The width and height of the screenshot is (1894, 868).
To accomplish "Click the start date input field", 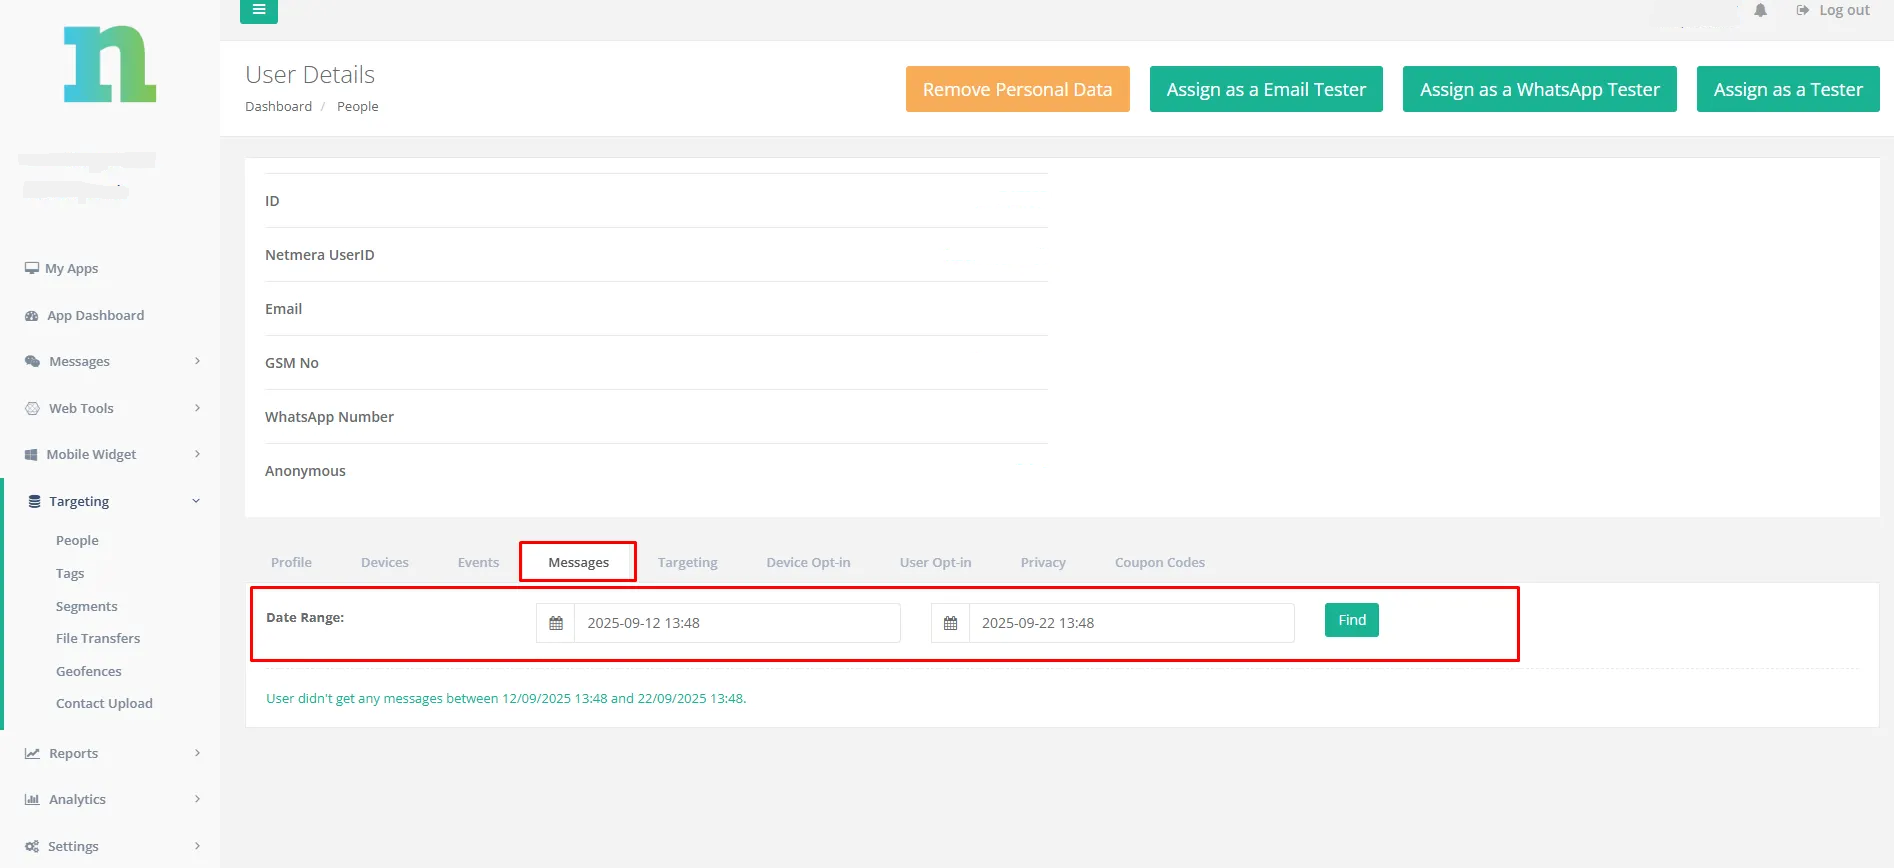I will pos(736,623).
